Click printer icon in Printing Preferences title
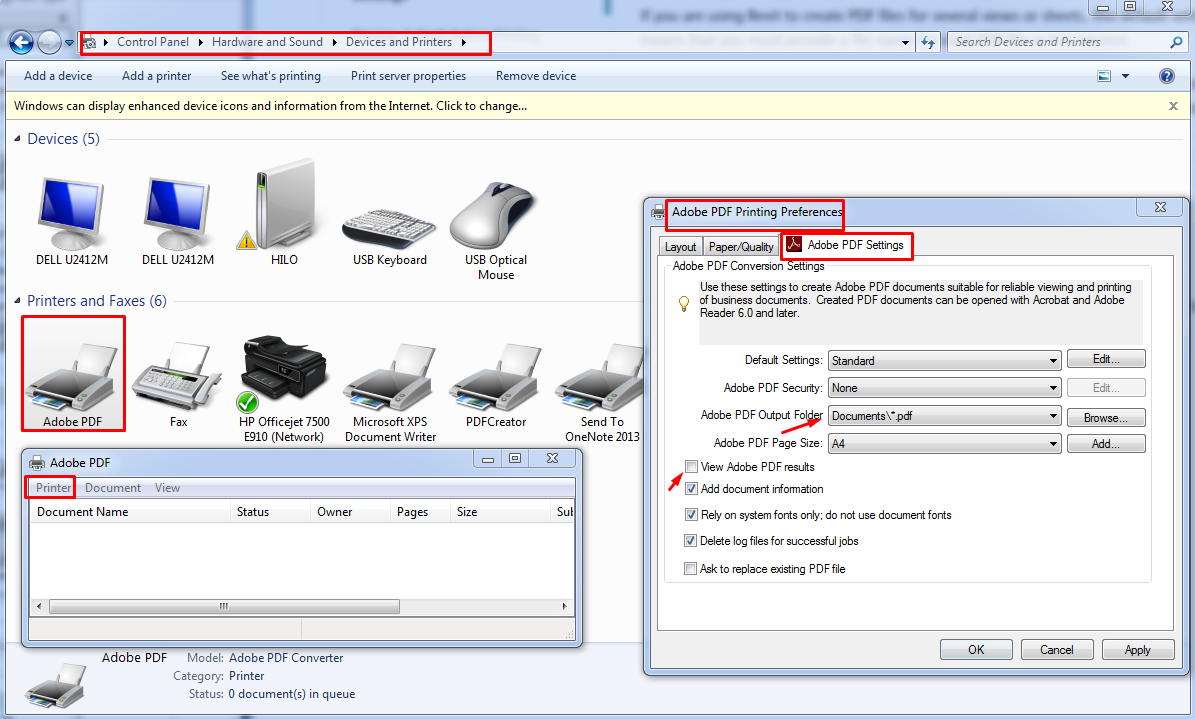Viewport: 1195px width, 719px height. [x=658, y=212]
